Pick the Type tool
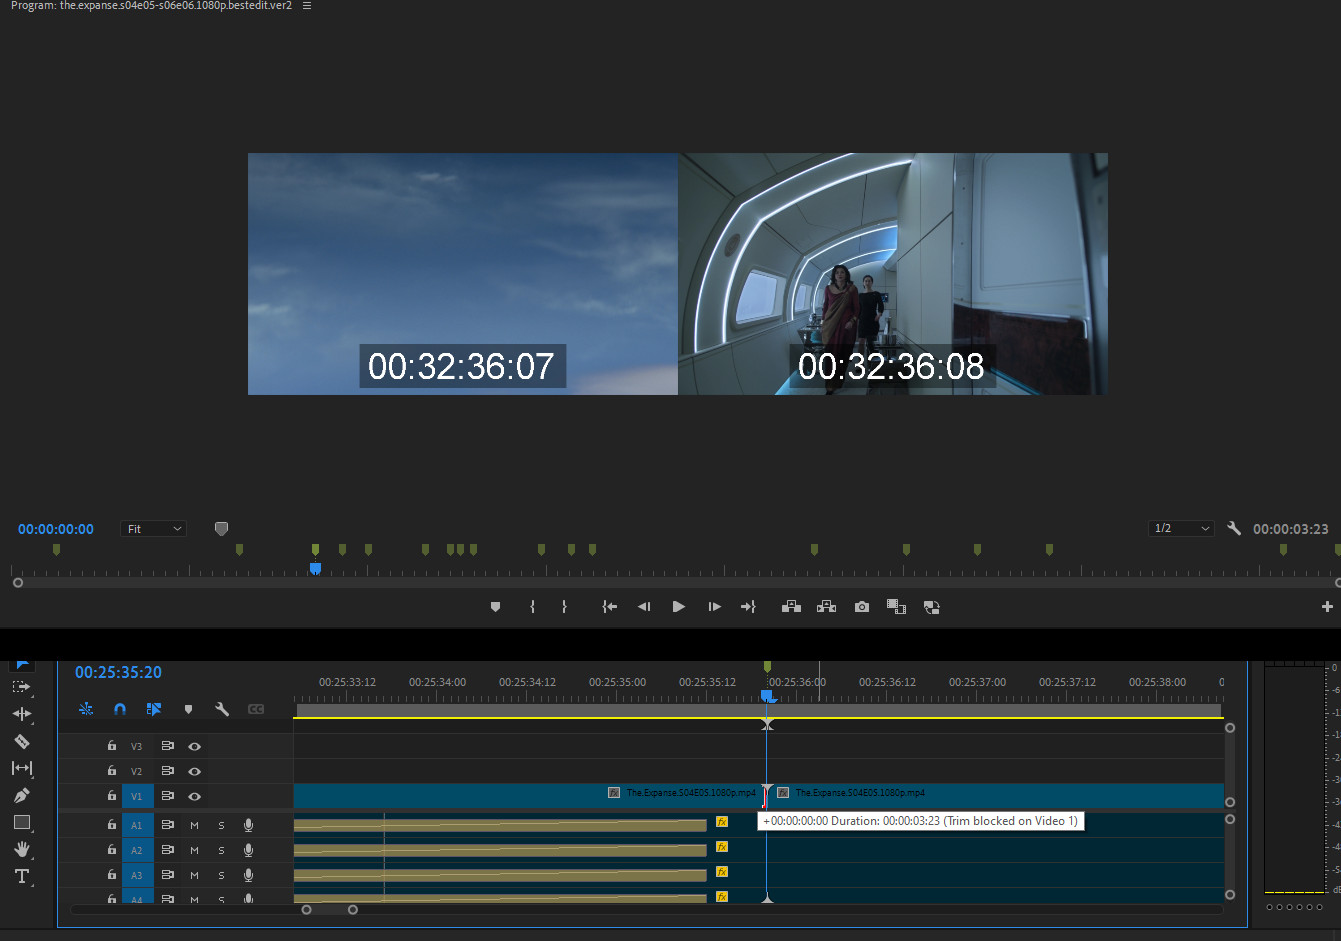This screenshot has height=941, width=1341. (x=21, y=876)
